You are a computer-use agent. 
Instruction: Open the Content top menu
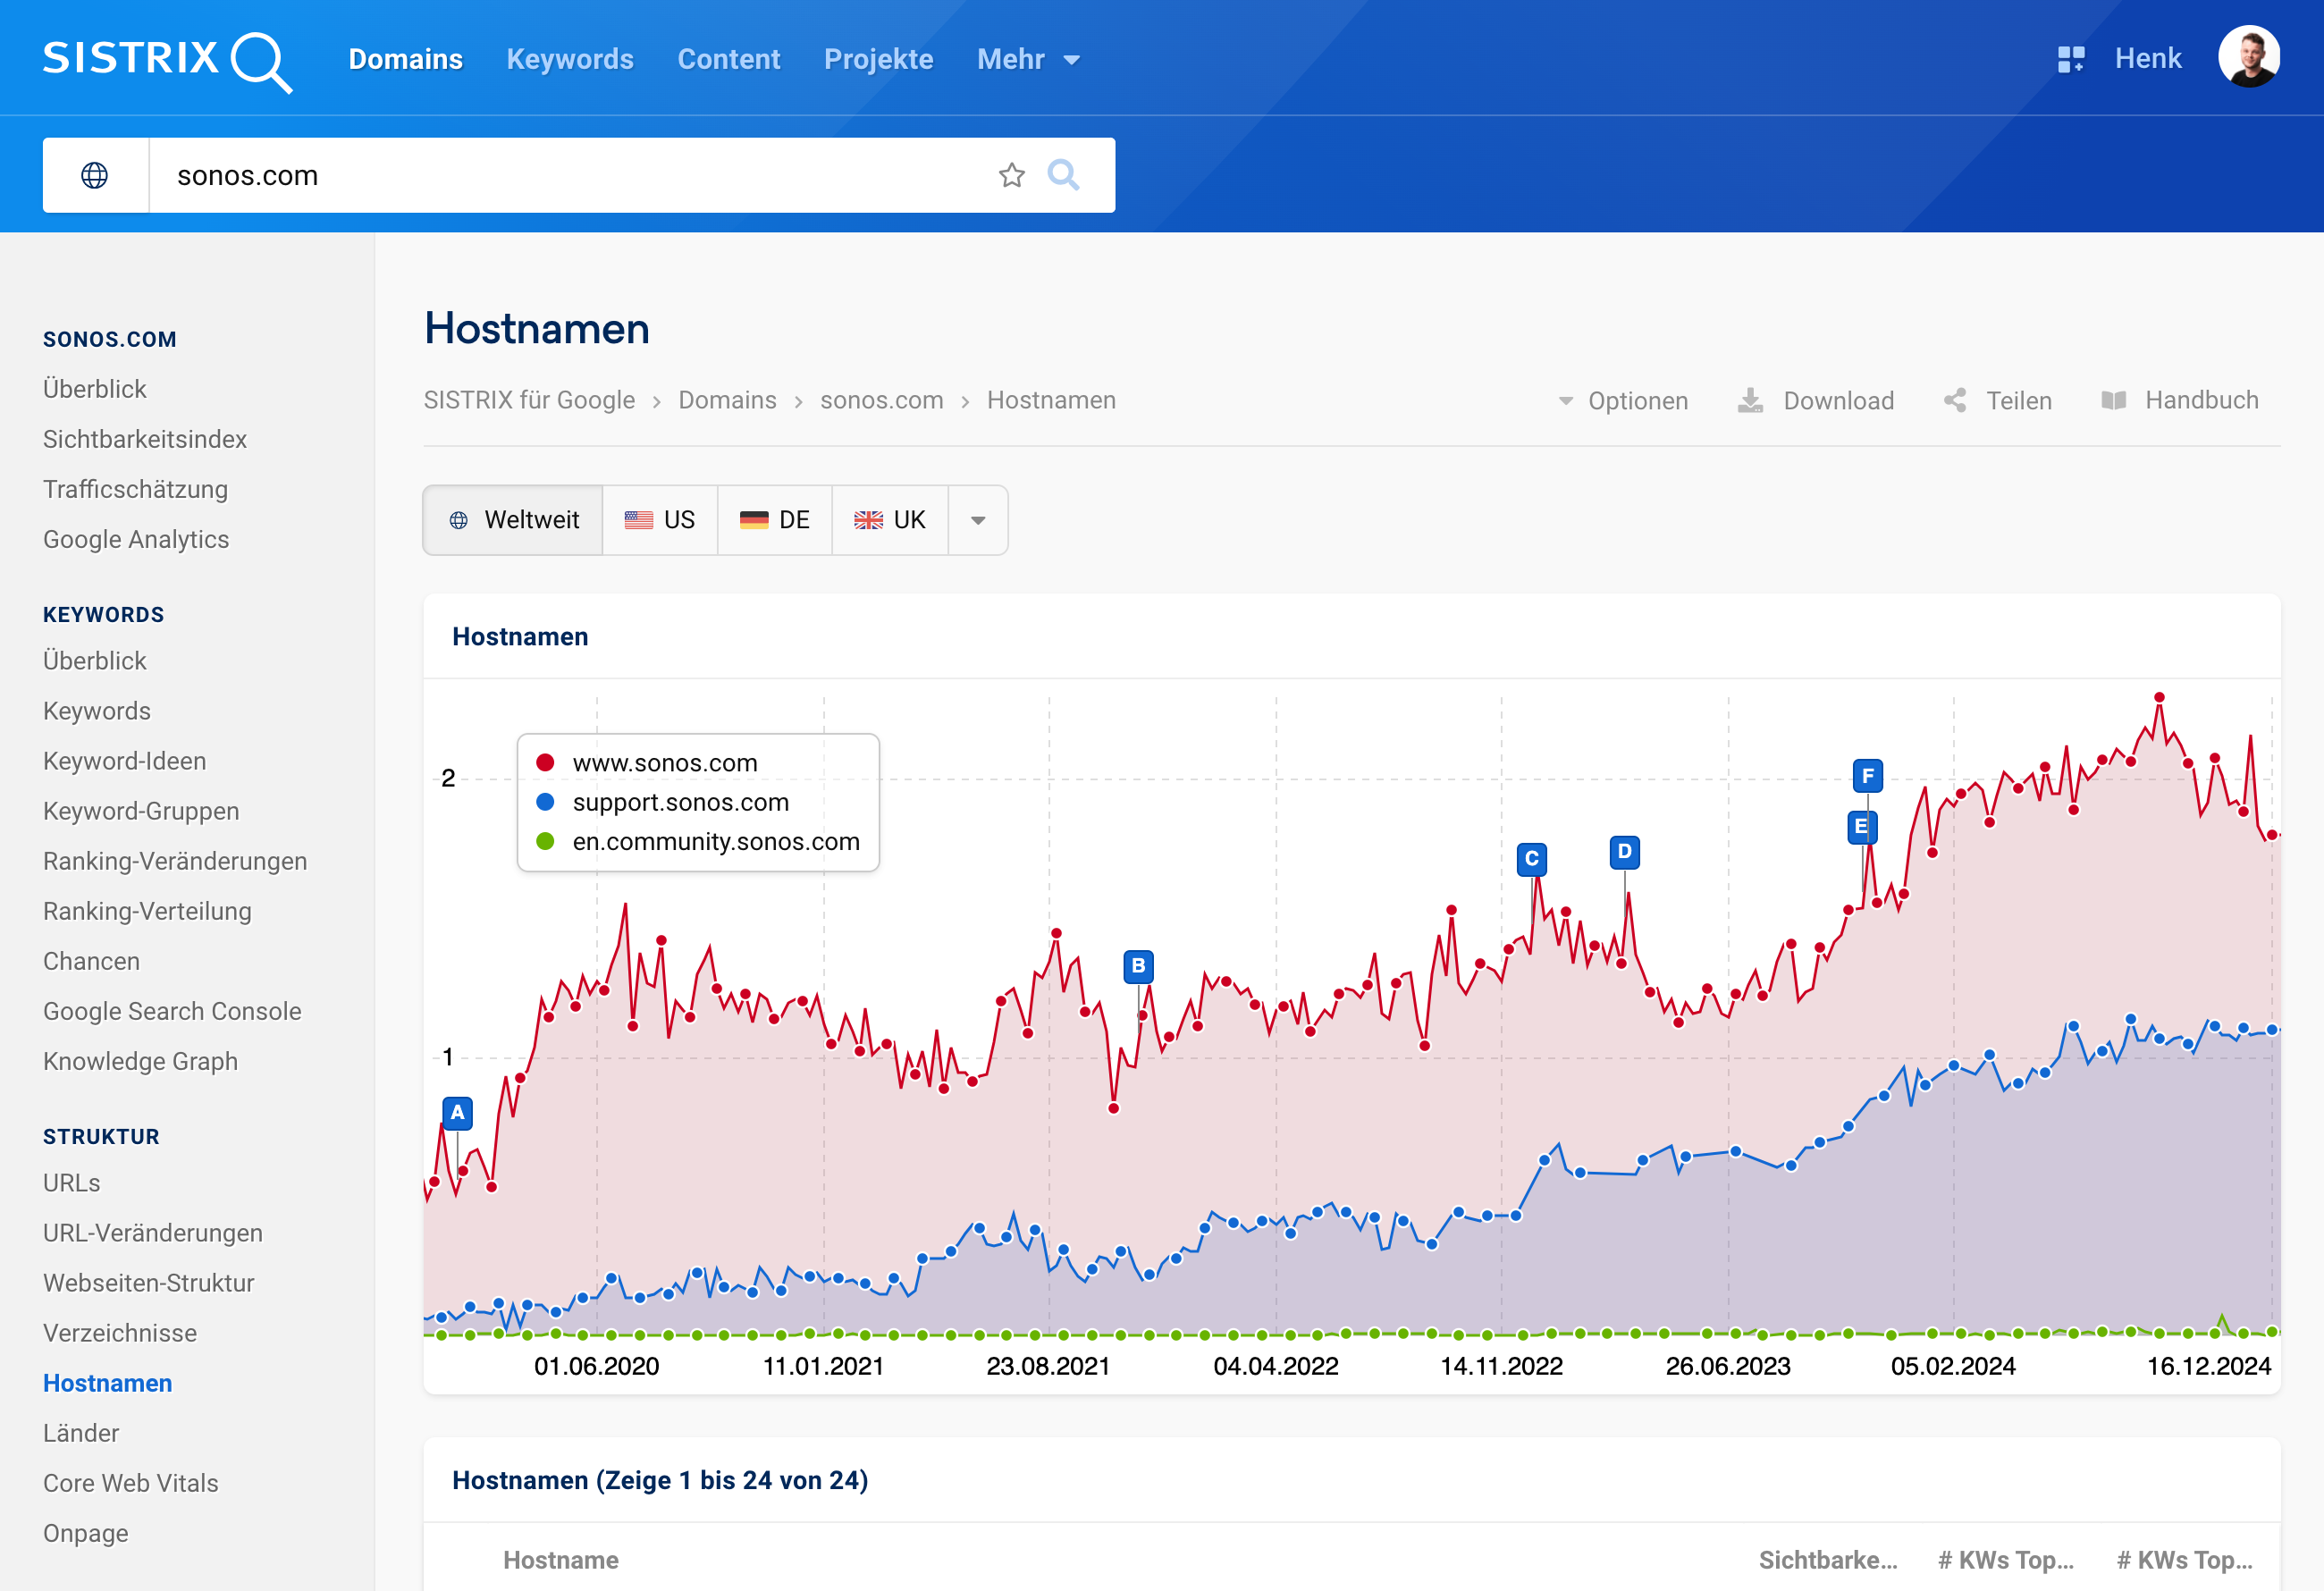728,59
